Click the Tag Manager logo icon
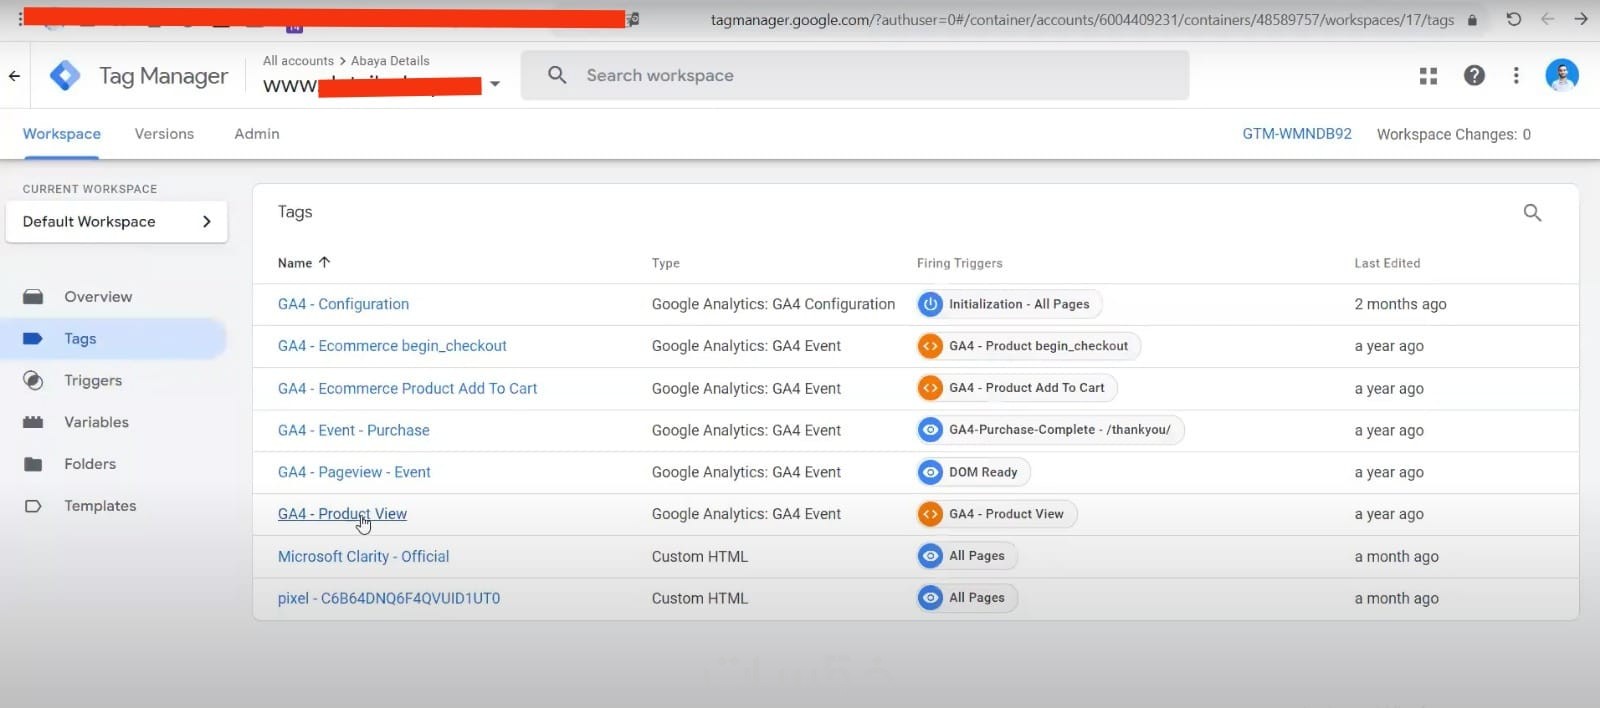This screenshot has width=1600, height=708. coord(65,76)
